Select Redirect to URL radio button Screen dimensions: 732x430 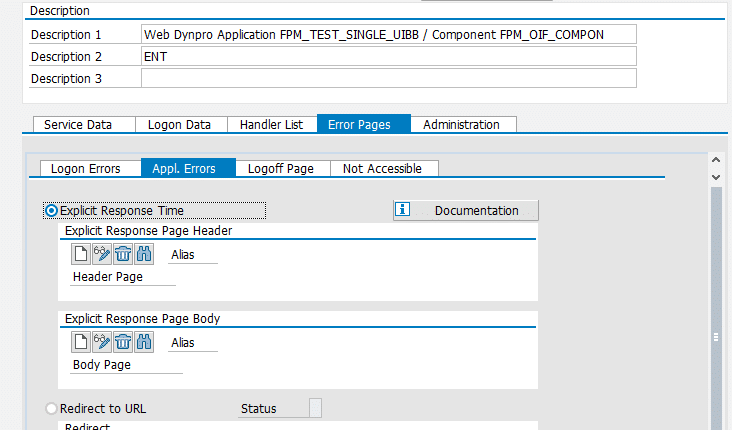[x=51, y=409]
